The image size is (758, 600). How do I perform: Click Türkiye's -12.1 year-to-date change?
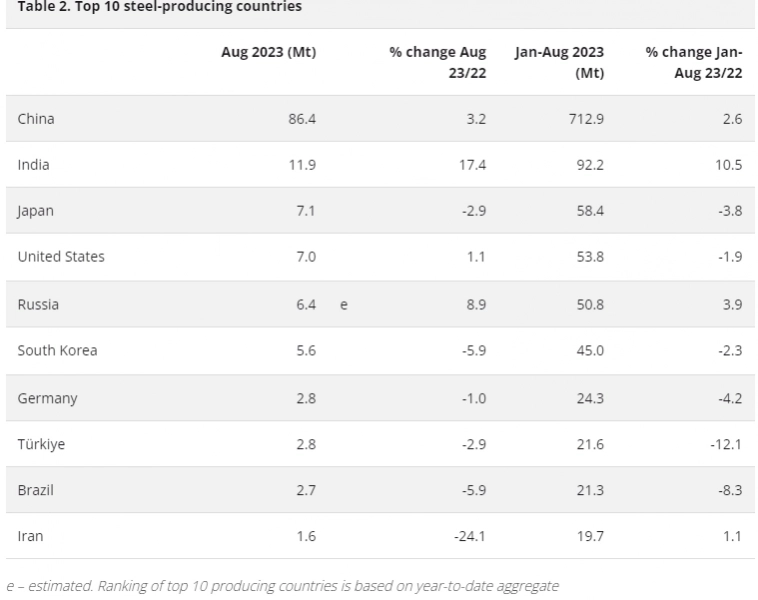[726, 444]
